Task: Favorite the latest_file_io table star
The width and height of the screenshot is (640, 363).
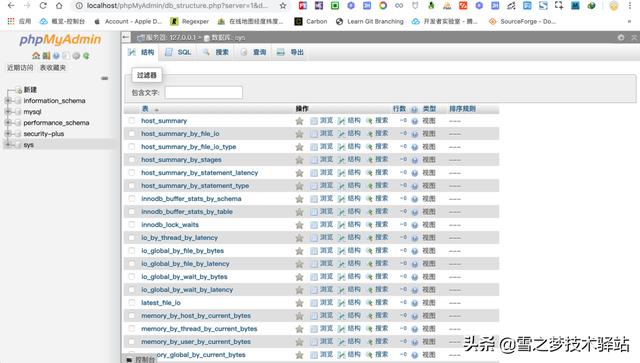Action: tap(299, 303)
